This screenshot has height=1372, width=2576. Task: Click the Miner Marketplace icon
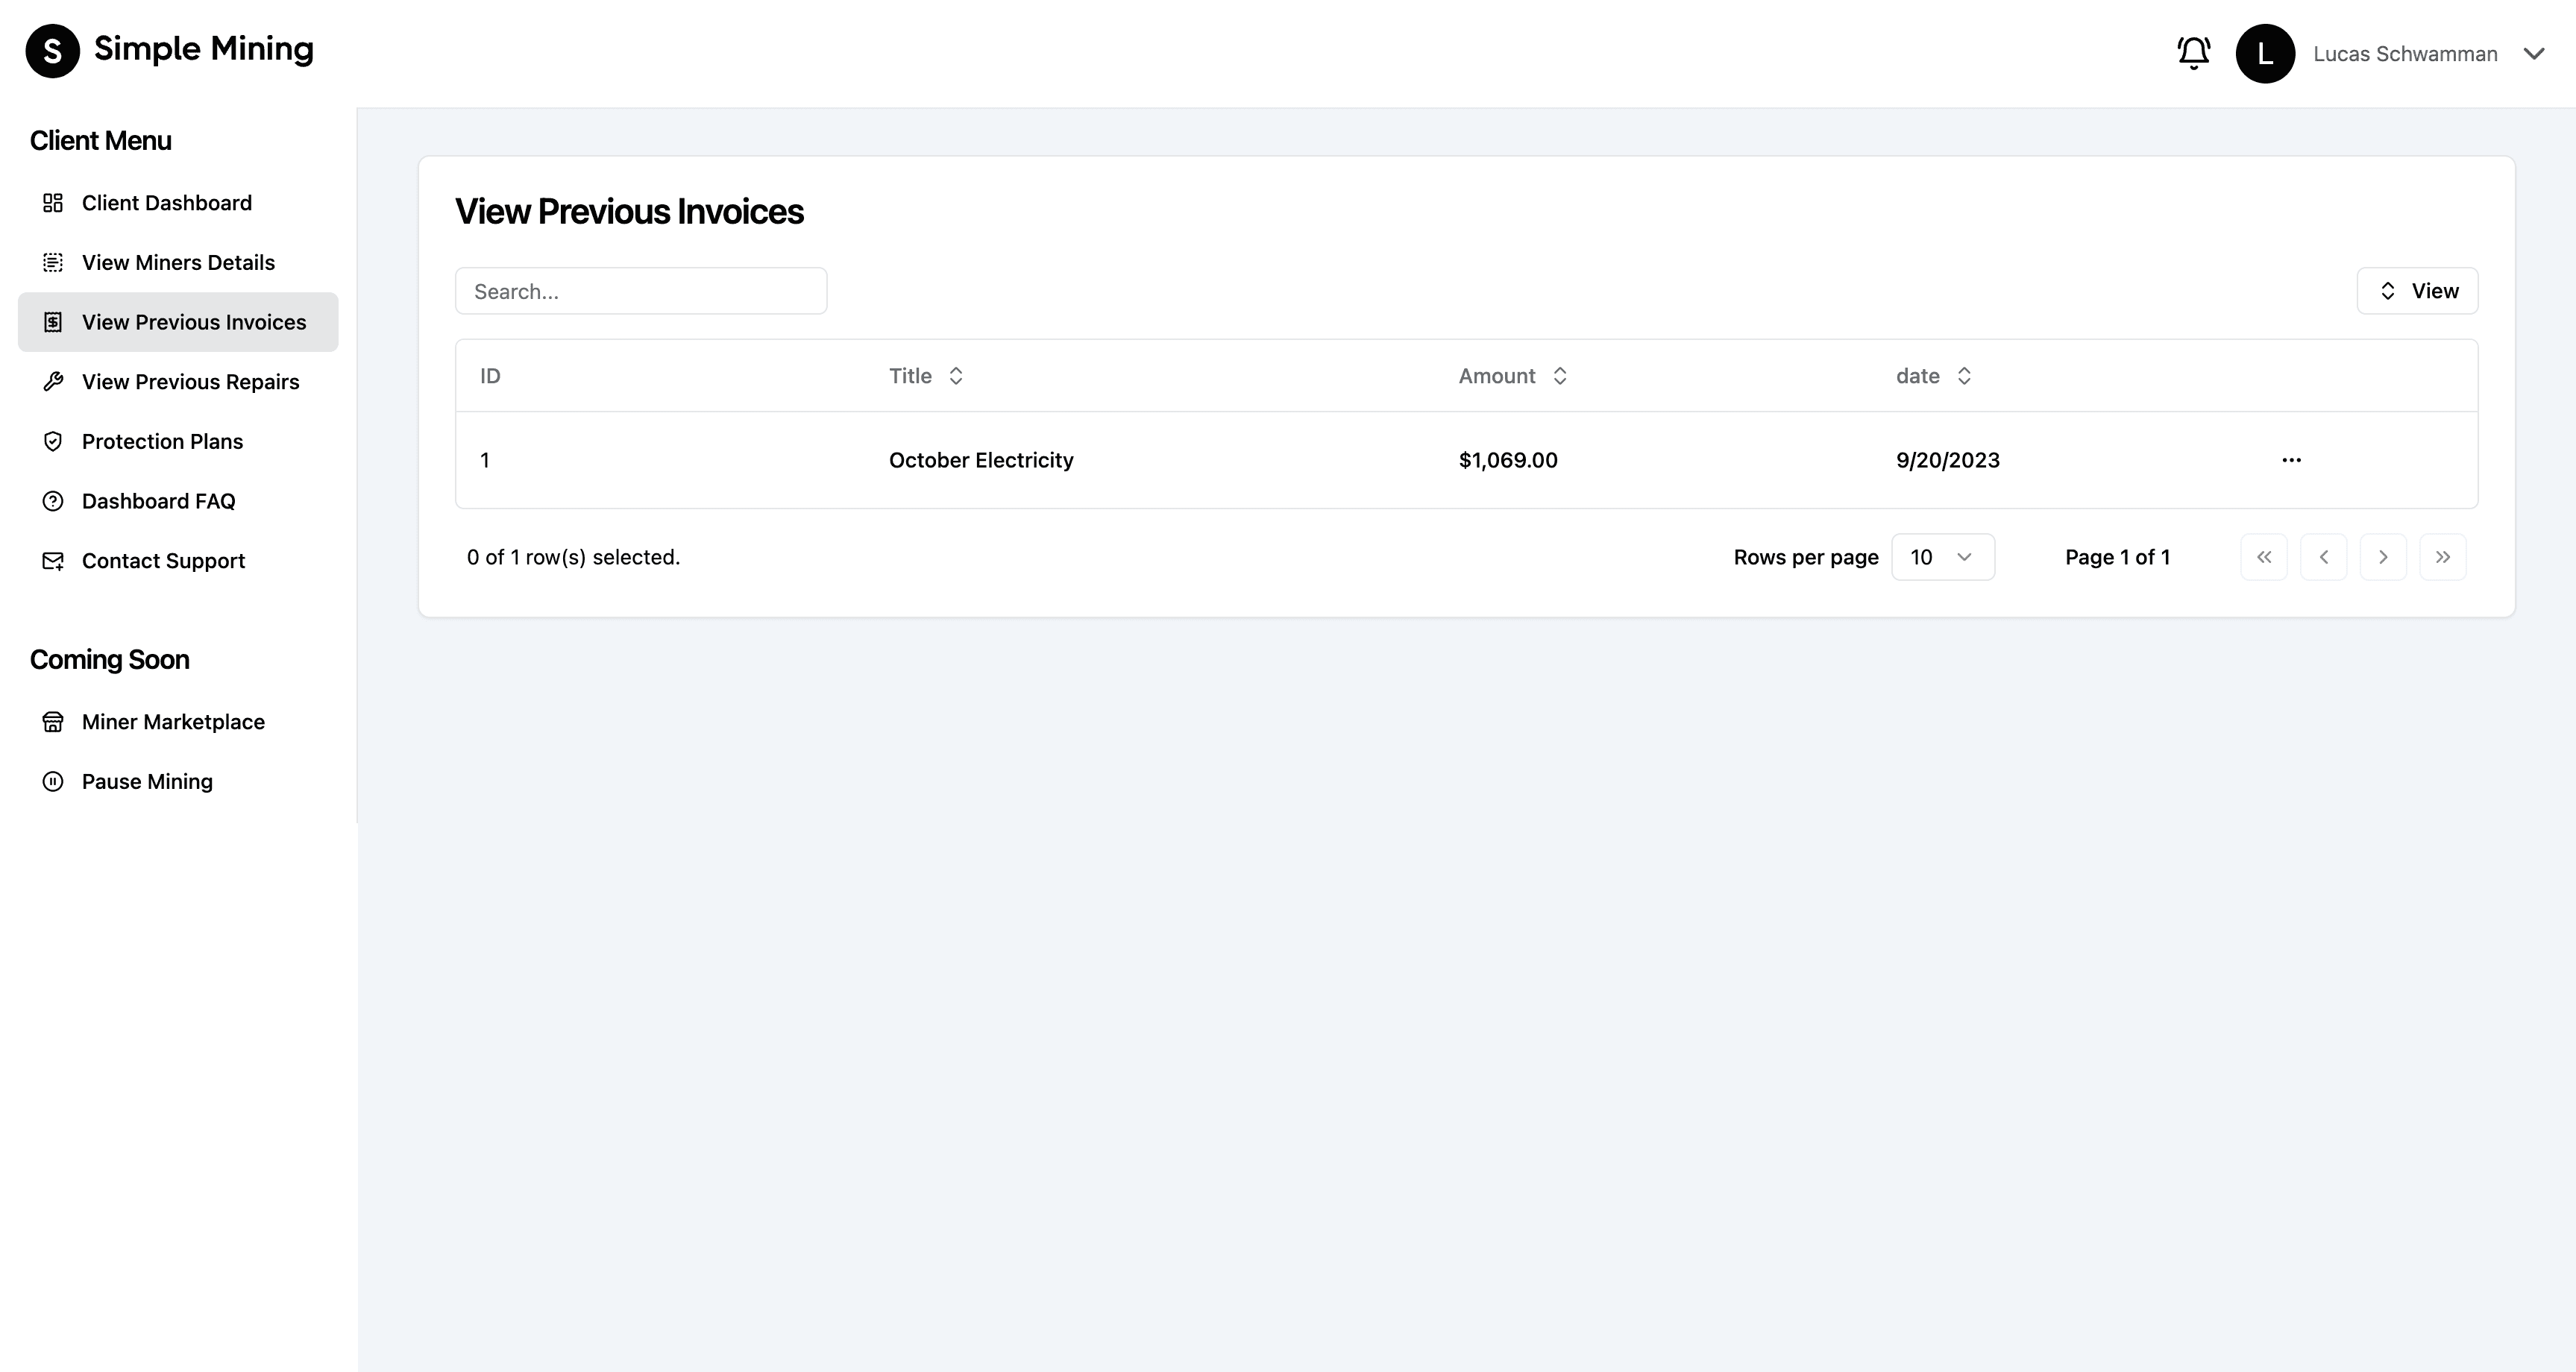53,721
